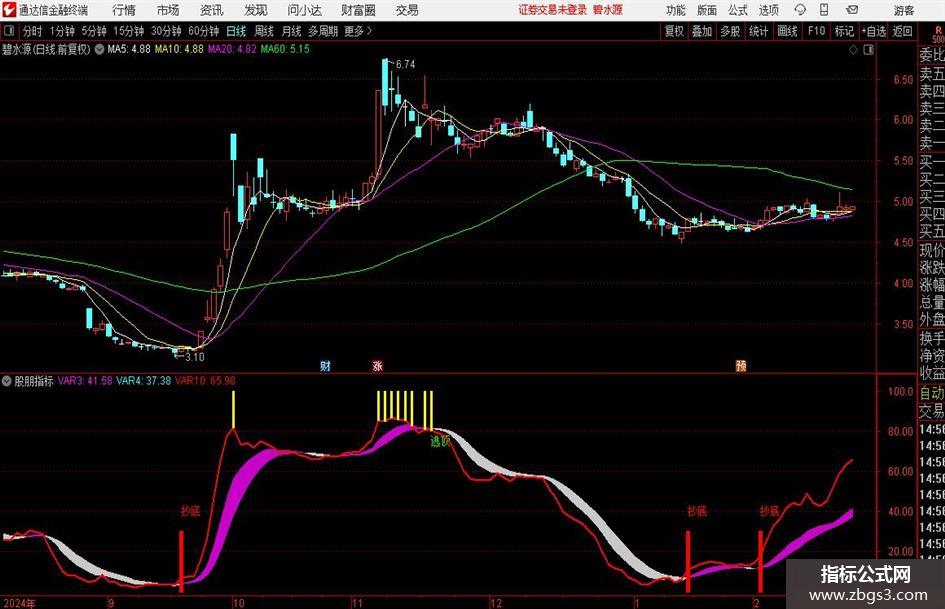Select the 日线 daily period
This screenshot has height=609, width=945.
point(236,31)
